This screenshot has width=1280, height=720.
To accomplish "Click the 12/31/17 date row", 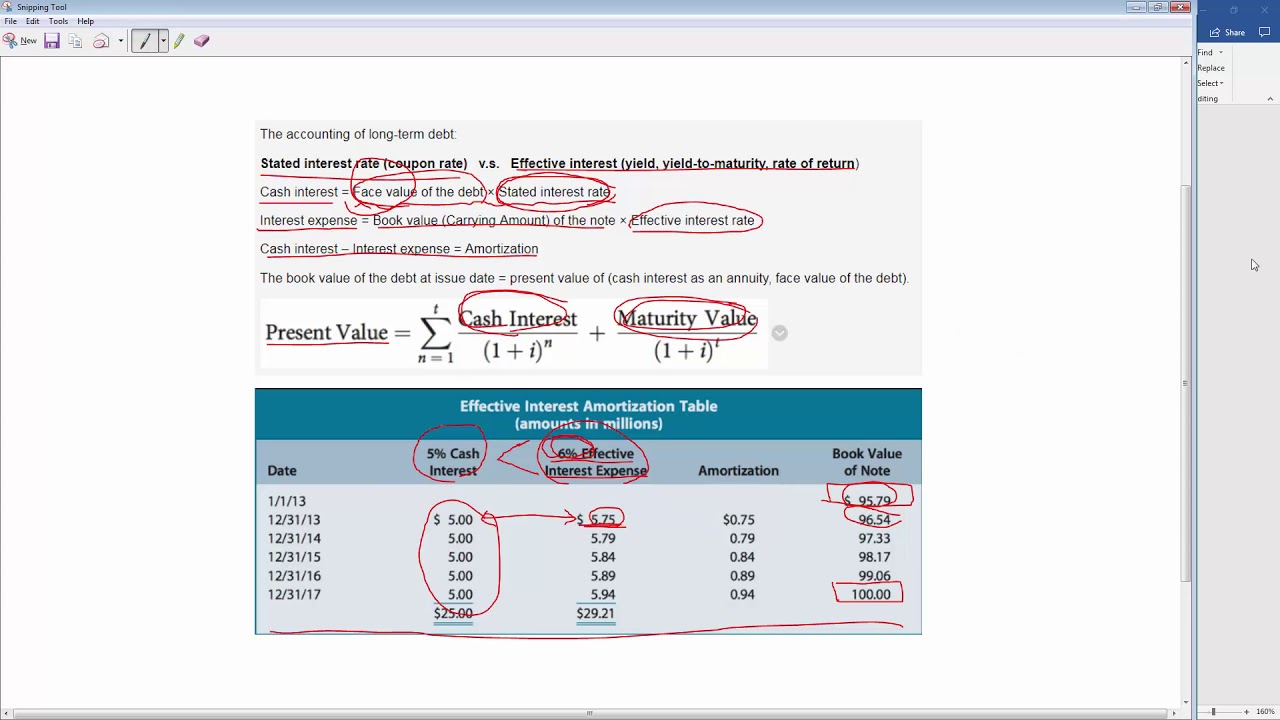I will (294, 594).
